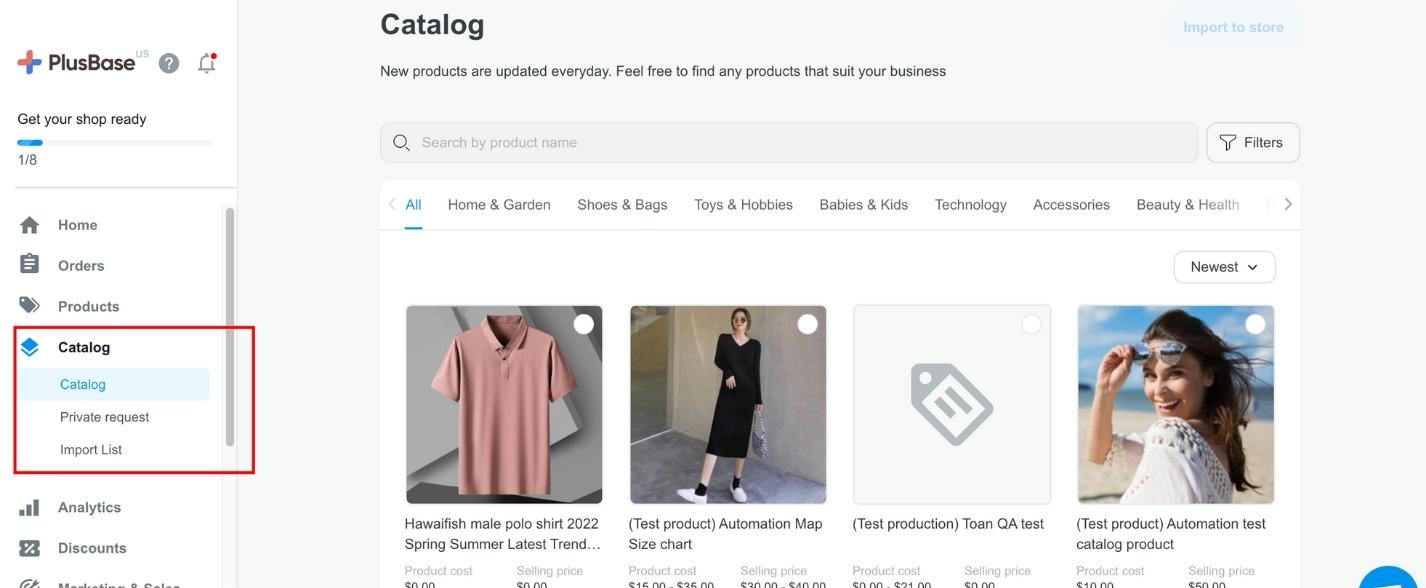
Task: Switch to the Home & Garden tab
Action: point(499,205)
